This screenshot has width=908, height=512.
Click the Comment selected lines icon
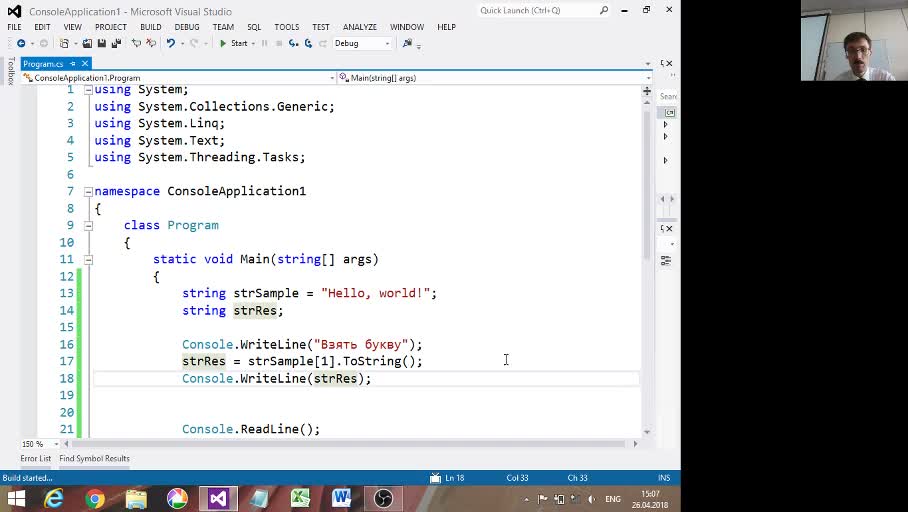[x=136, y=43]
